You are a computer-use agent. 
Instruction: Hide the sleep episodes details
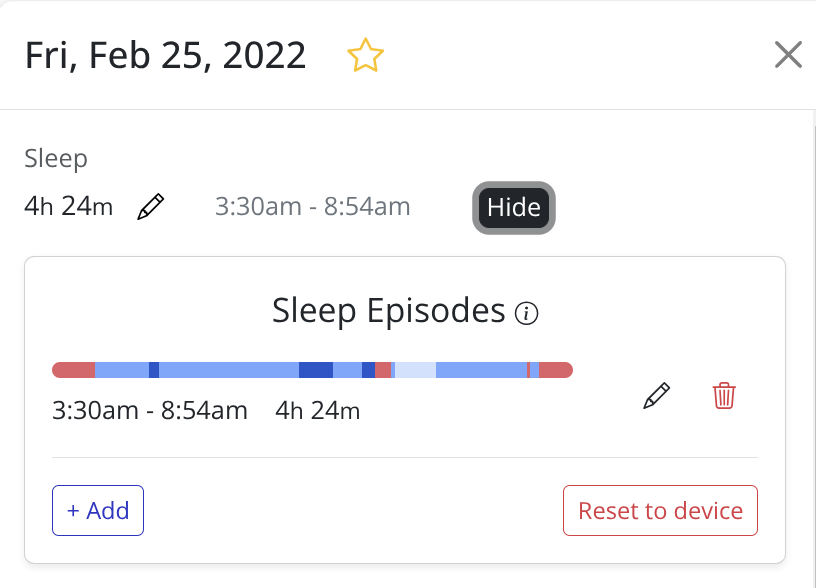(x=513, y=208)
